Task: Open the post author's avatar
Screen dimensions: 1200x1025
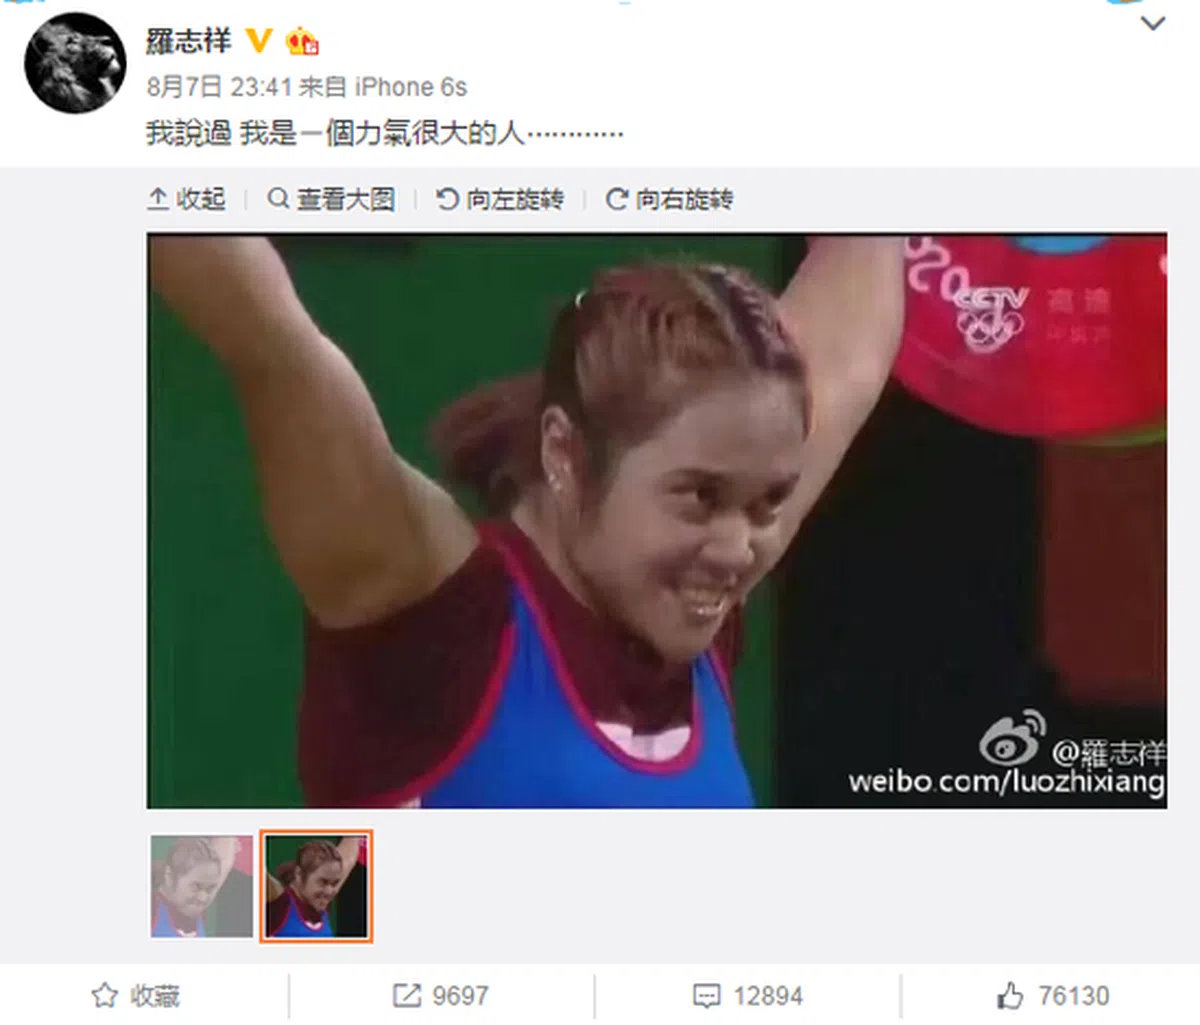Action: point(75,62)
